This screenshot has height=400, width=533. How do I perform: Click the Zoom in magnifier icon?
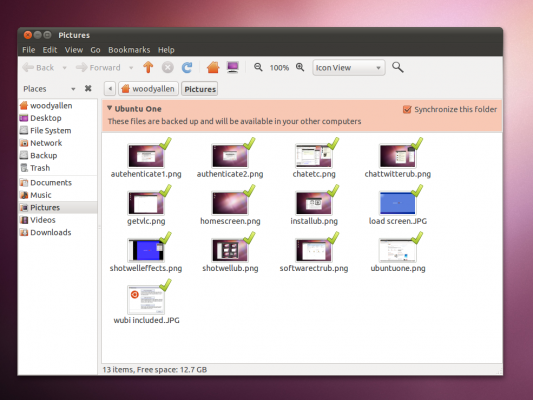coord(300,67)
